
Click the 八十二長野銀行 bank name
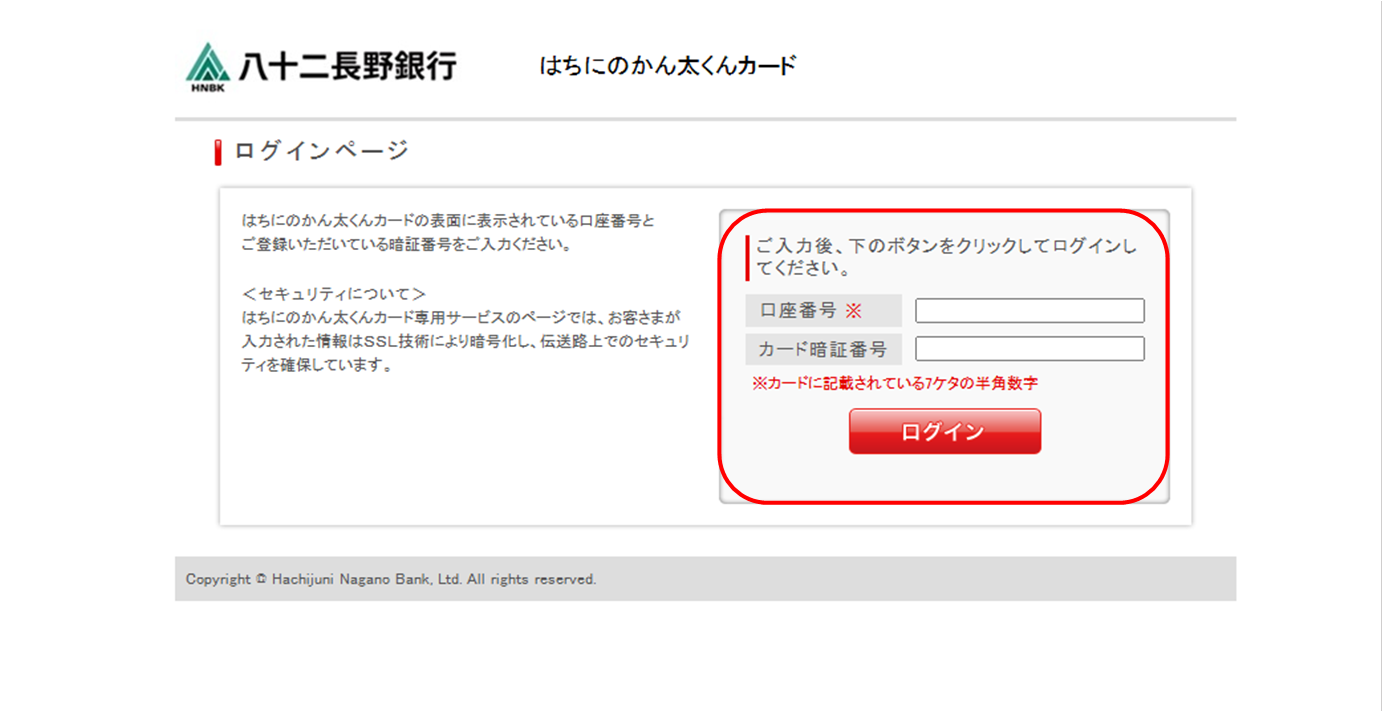pyautogui.click(x=347, y=66)
